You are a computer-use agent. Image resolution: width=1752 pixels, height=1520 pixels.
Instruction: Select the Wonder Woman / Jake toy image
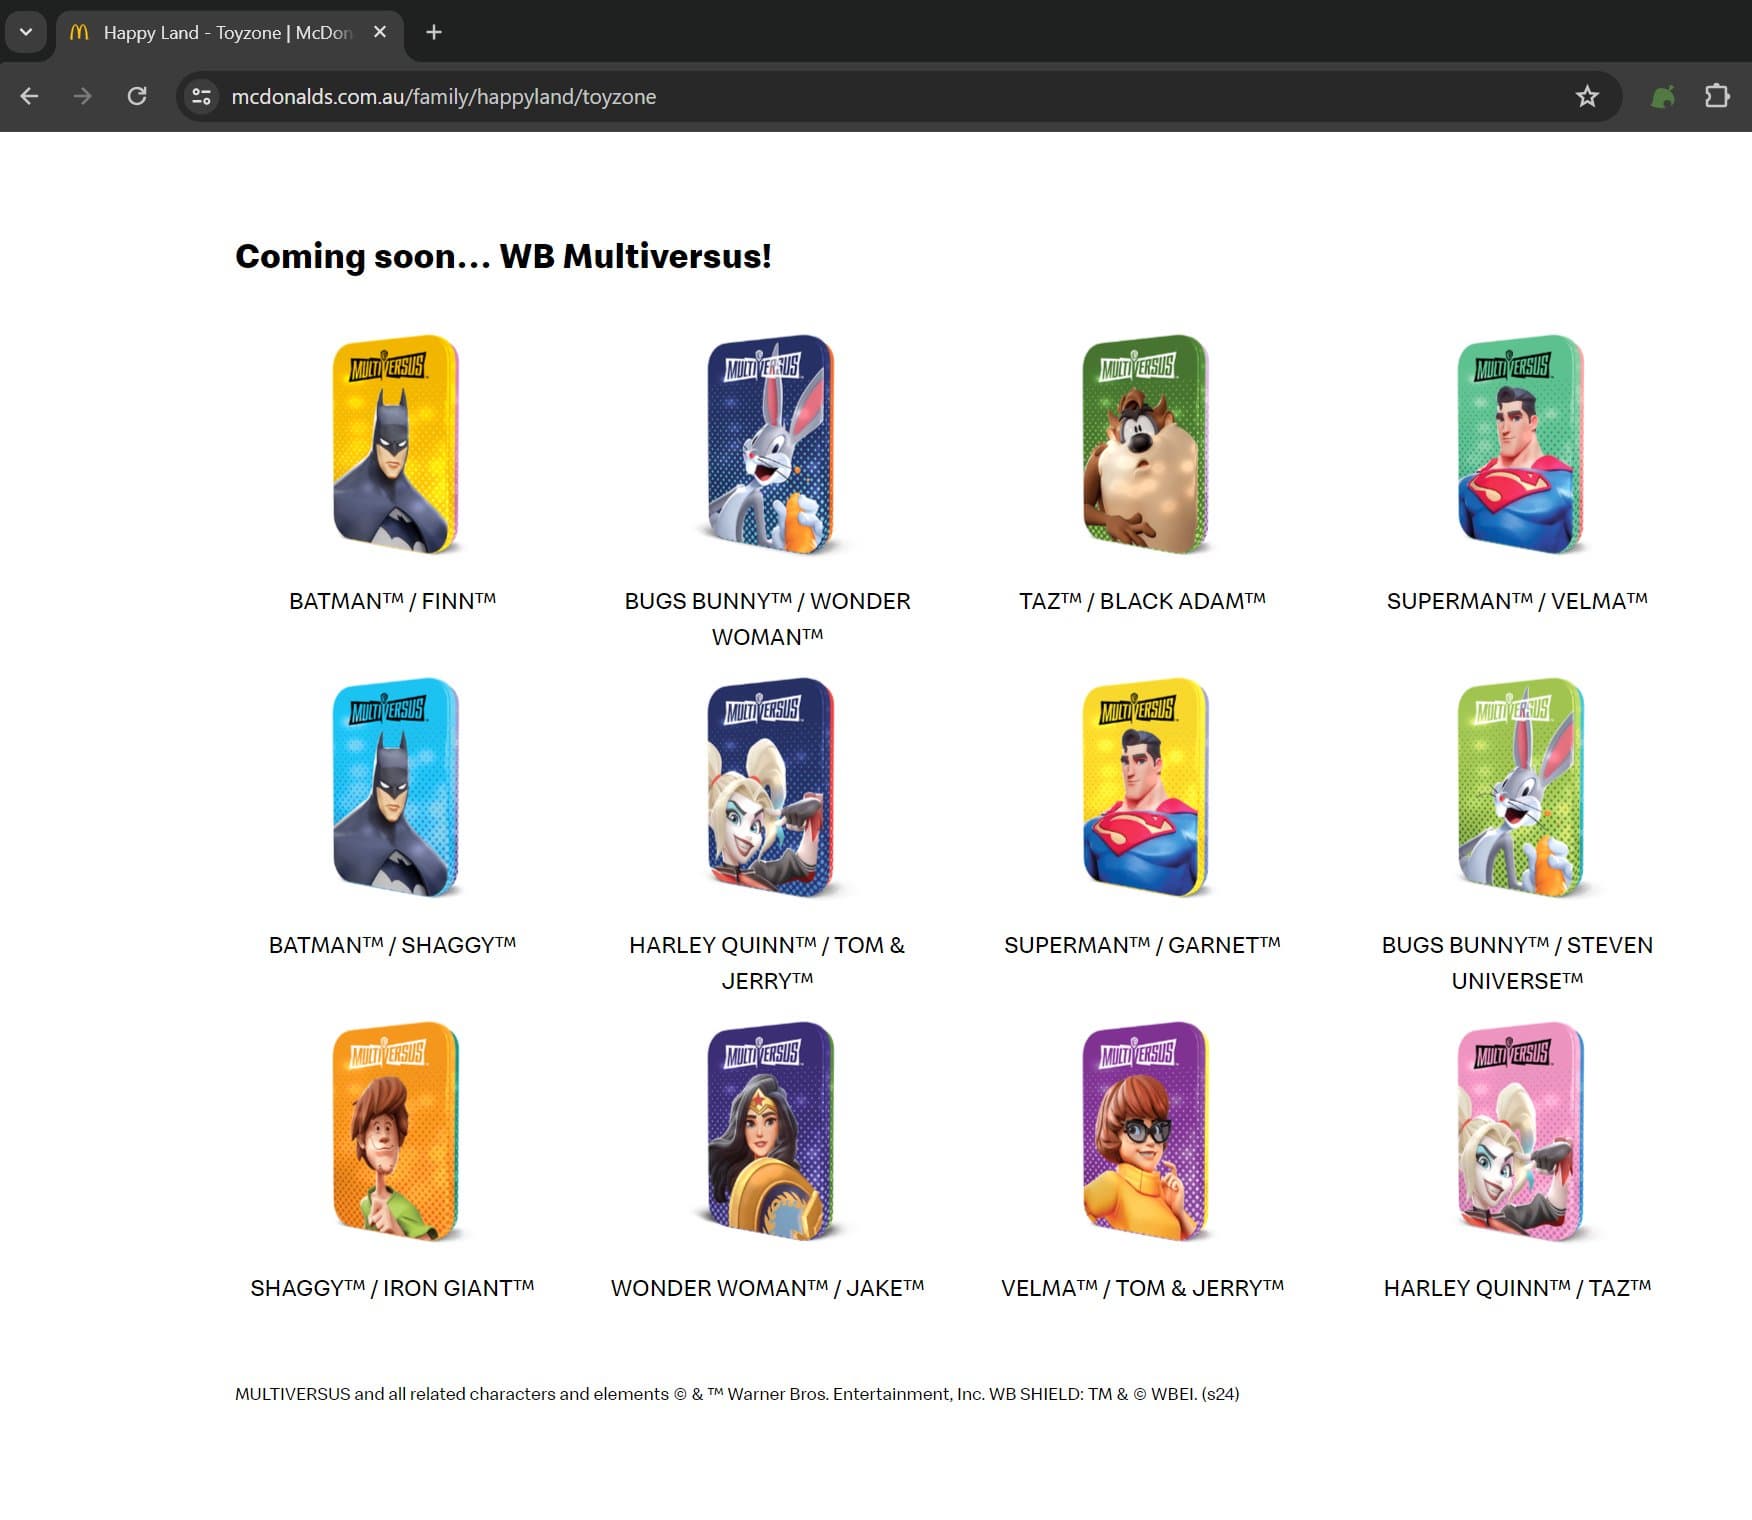pyautogui.click(x=770, y=1131)
